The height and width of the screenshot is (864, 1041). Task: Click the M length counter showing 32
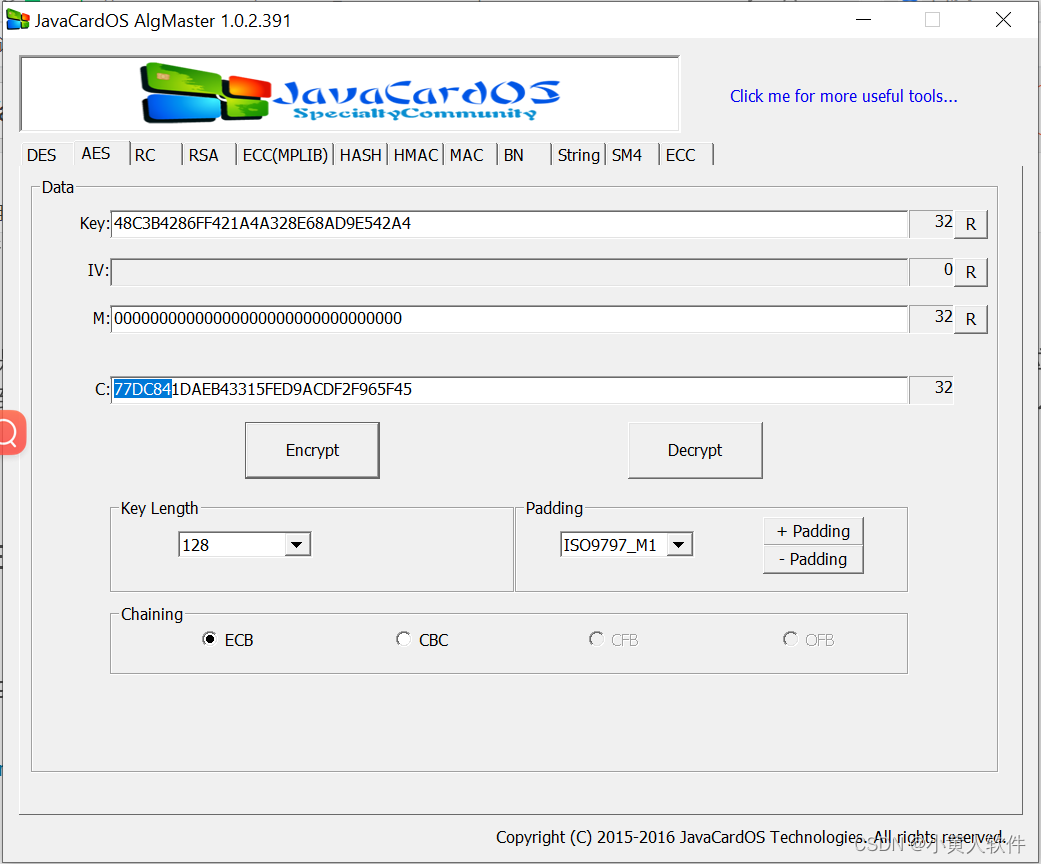click(x=931, y=317)
